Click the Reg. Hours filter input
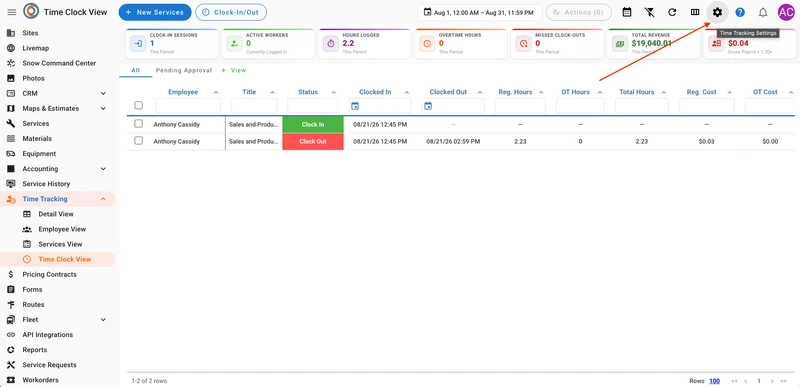The image size is (800, 387). [520, 106]
